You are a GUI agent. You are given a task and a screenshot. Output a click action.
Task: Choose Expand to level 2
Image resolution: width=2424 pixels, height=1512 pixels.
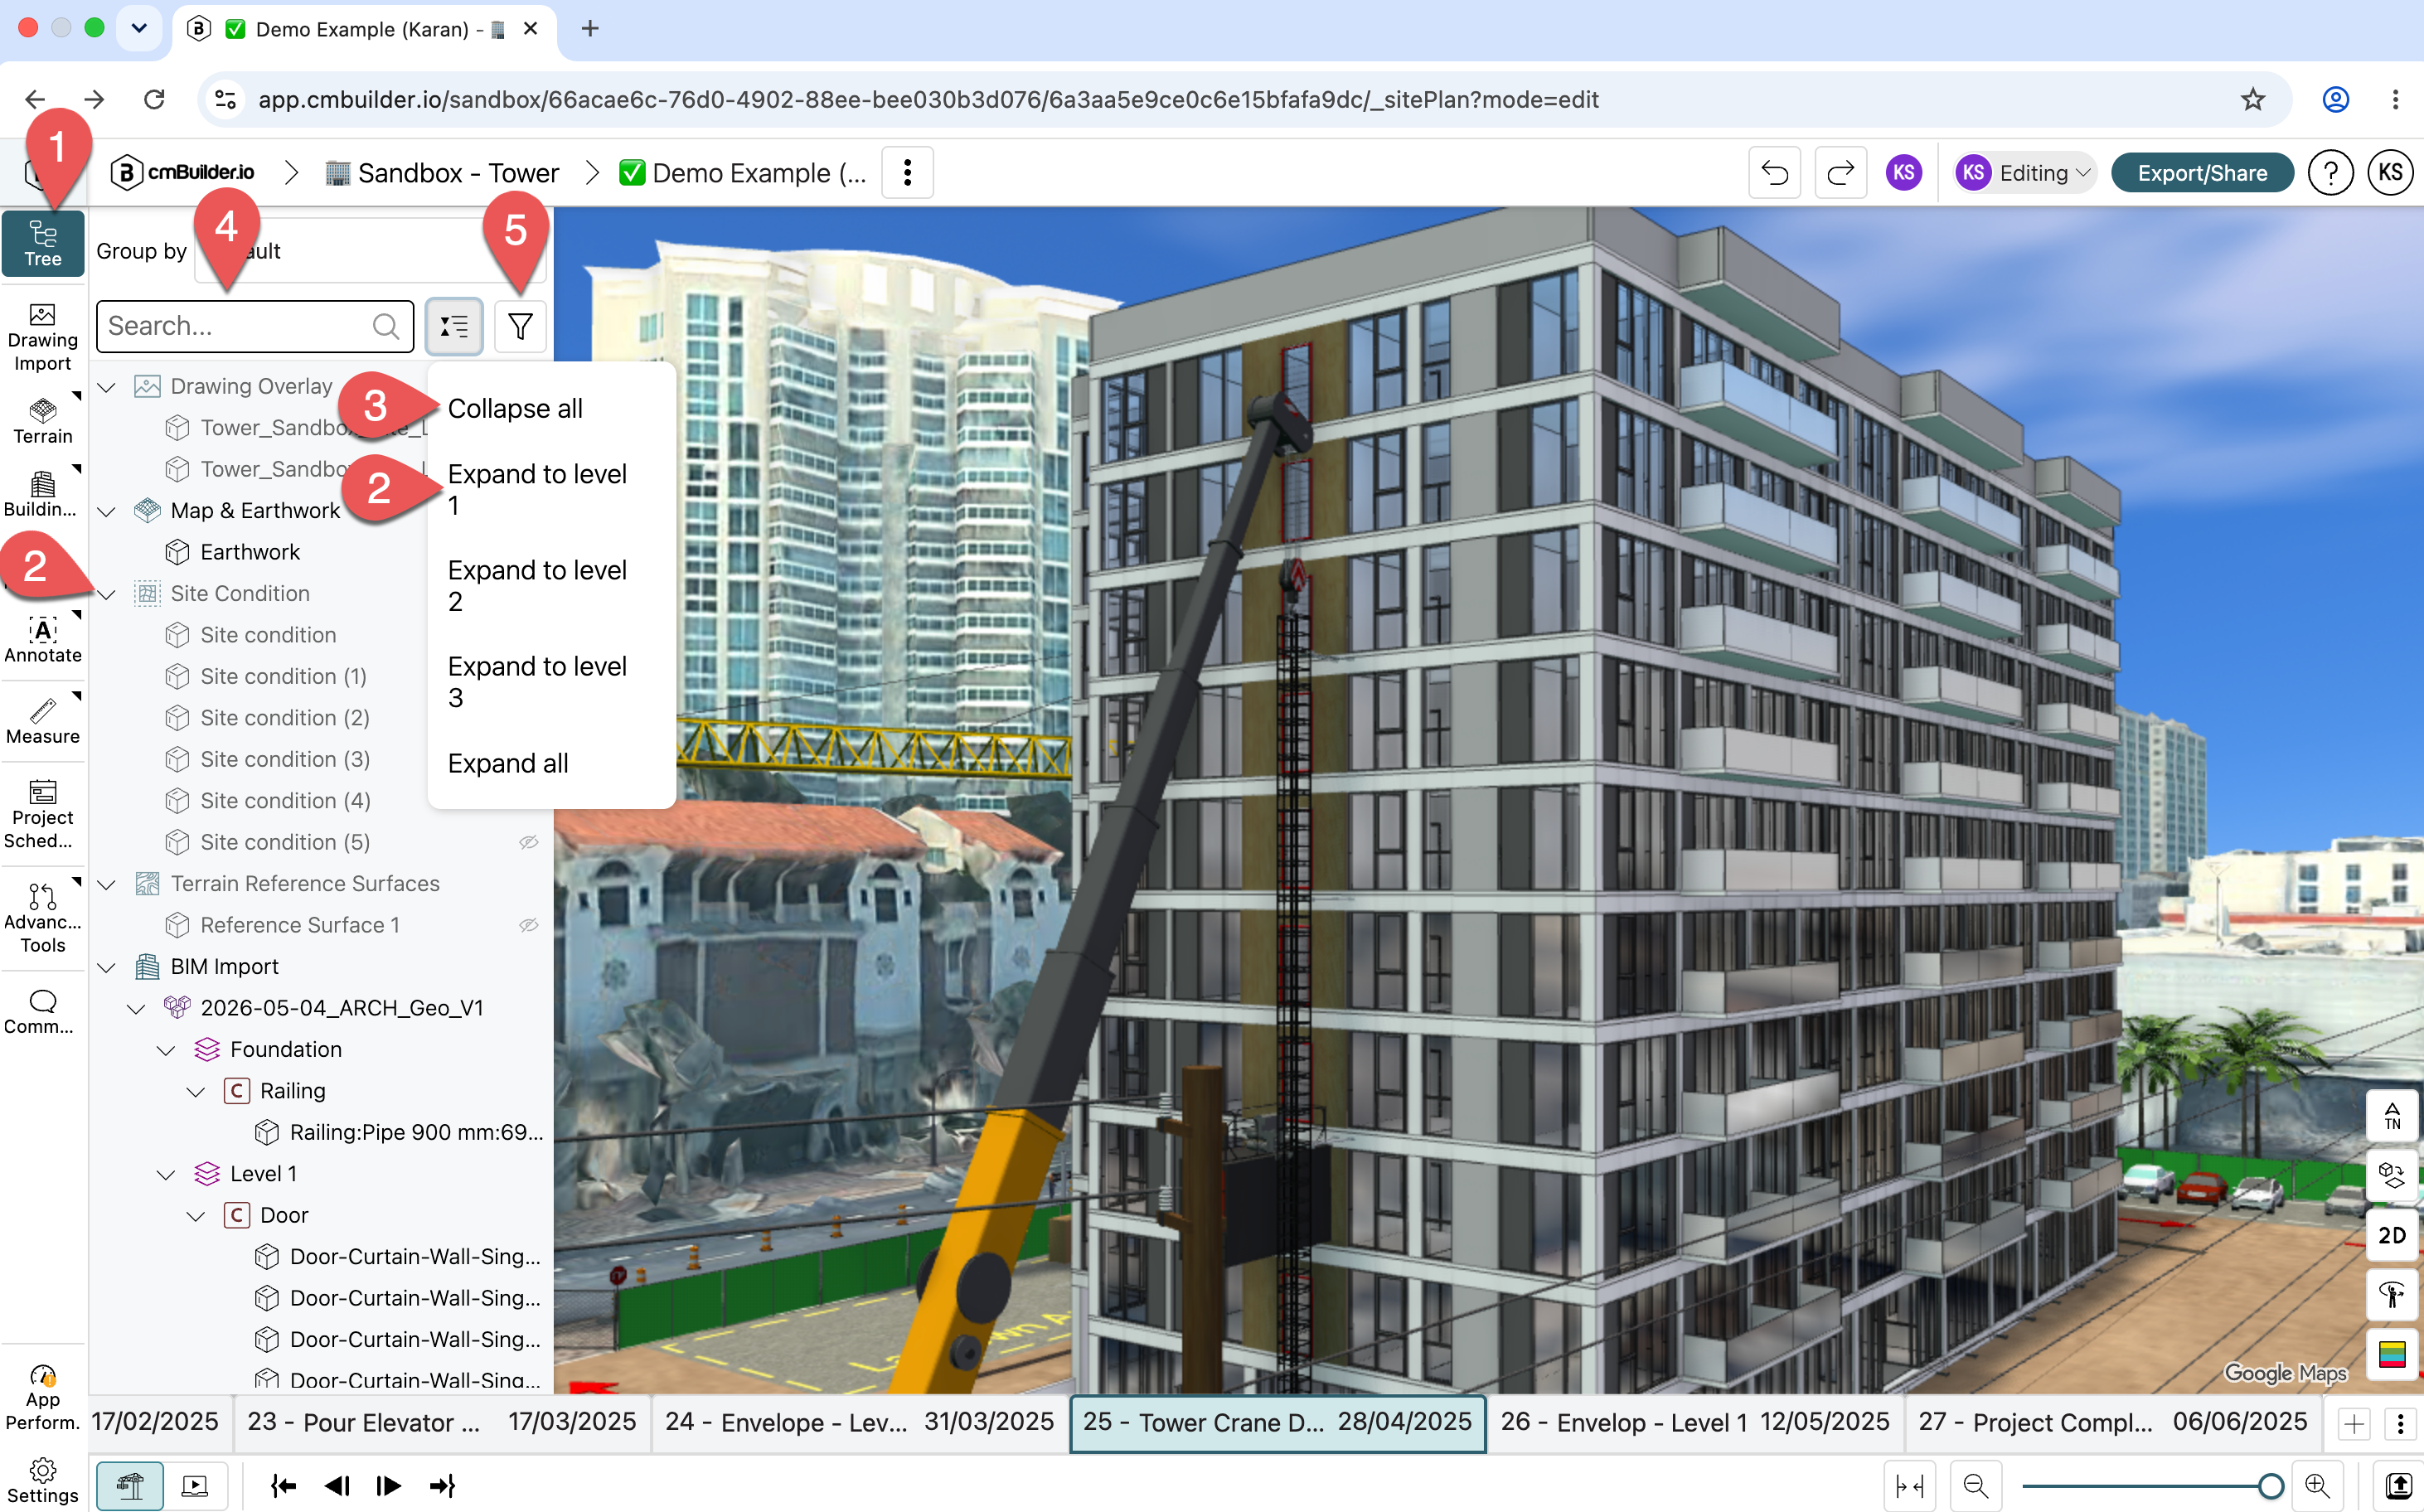tap(552, 585)
